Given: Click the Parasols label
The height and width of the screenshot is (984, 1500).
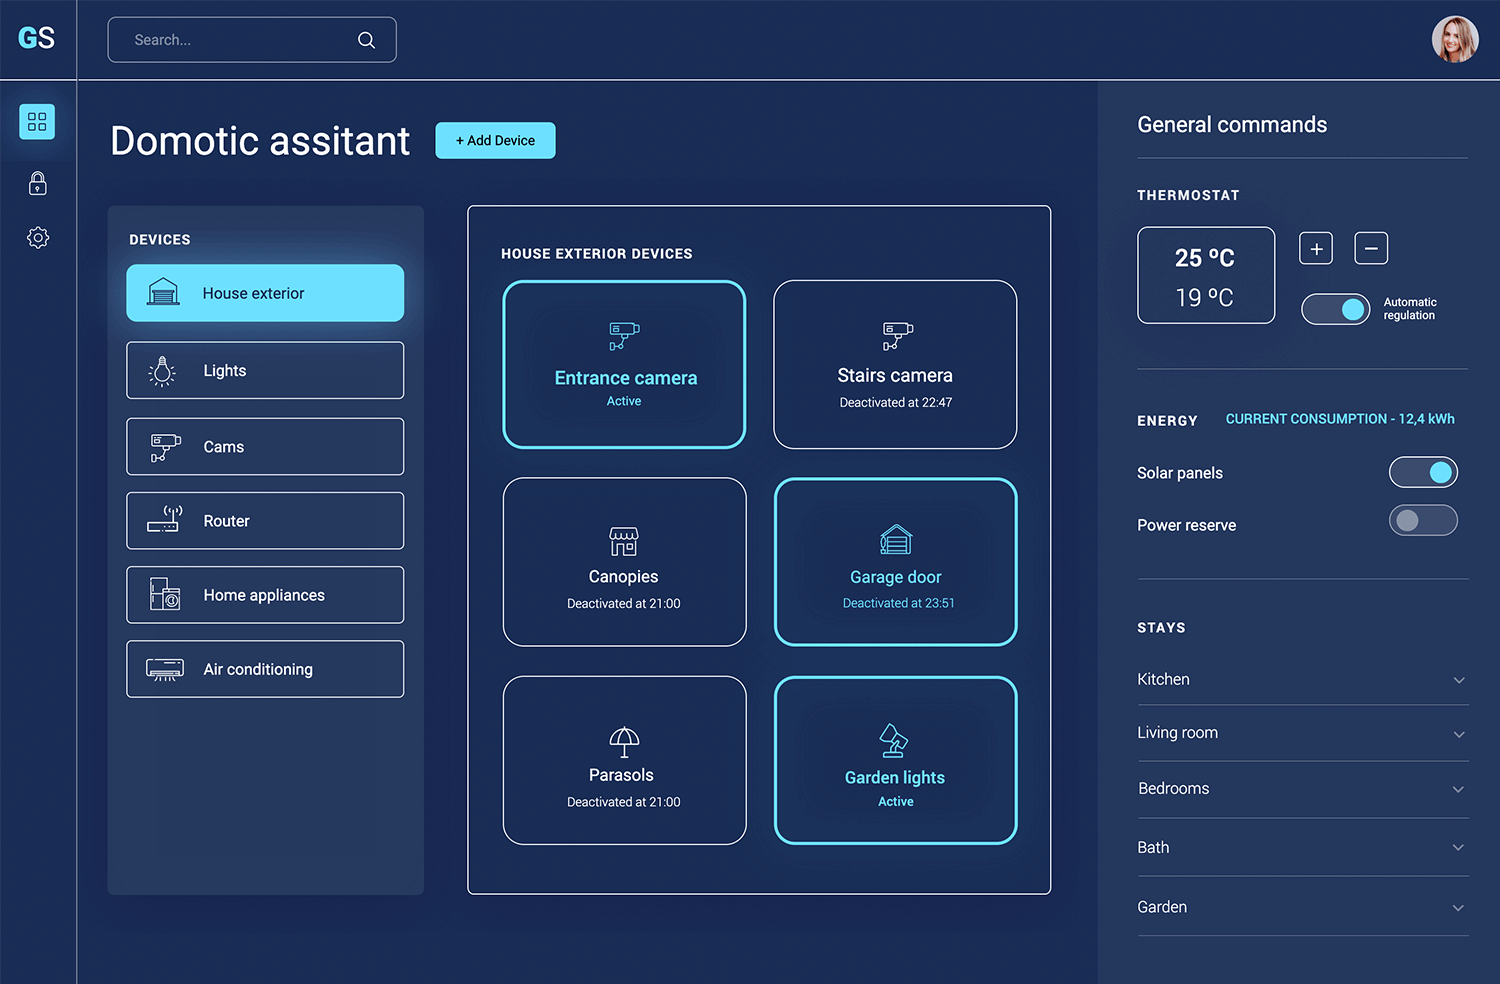Looking at the screenshot, I should click(621, 775).
